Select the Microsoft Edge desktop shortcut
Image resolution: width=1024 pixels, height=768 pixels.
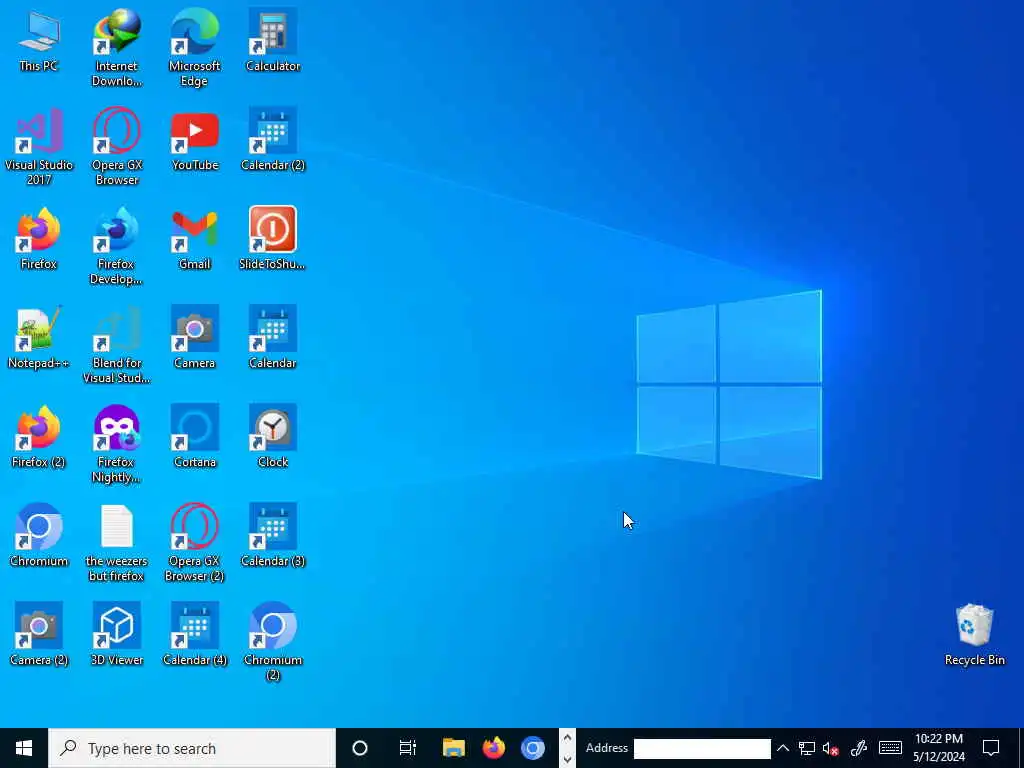coord(195,48)
